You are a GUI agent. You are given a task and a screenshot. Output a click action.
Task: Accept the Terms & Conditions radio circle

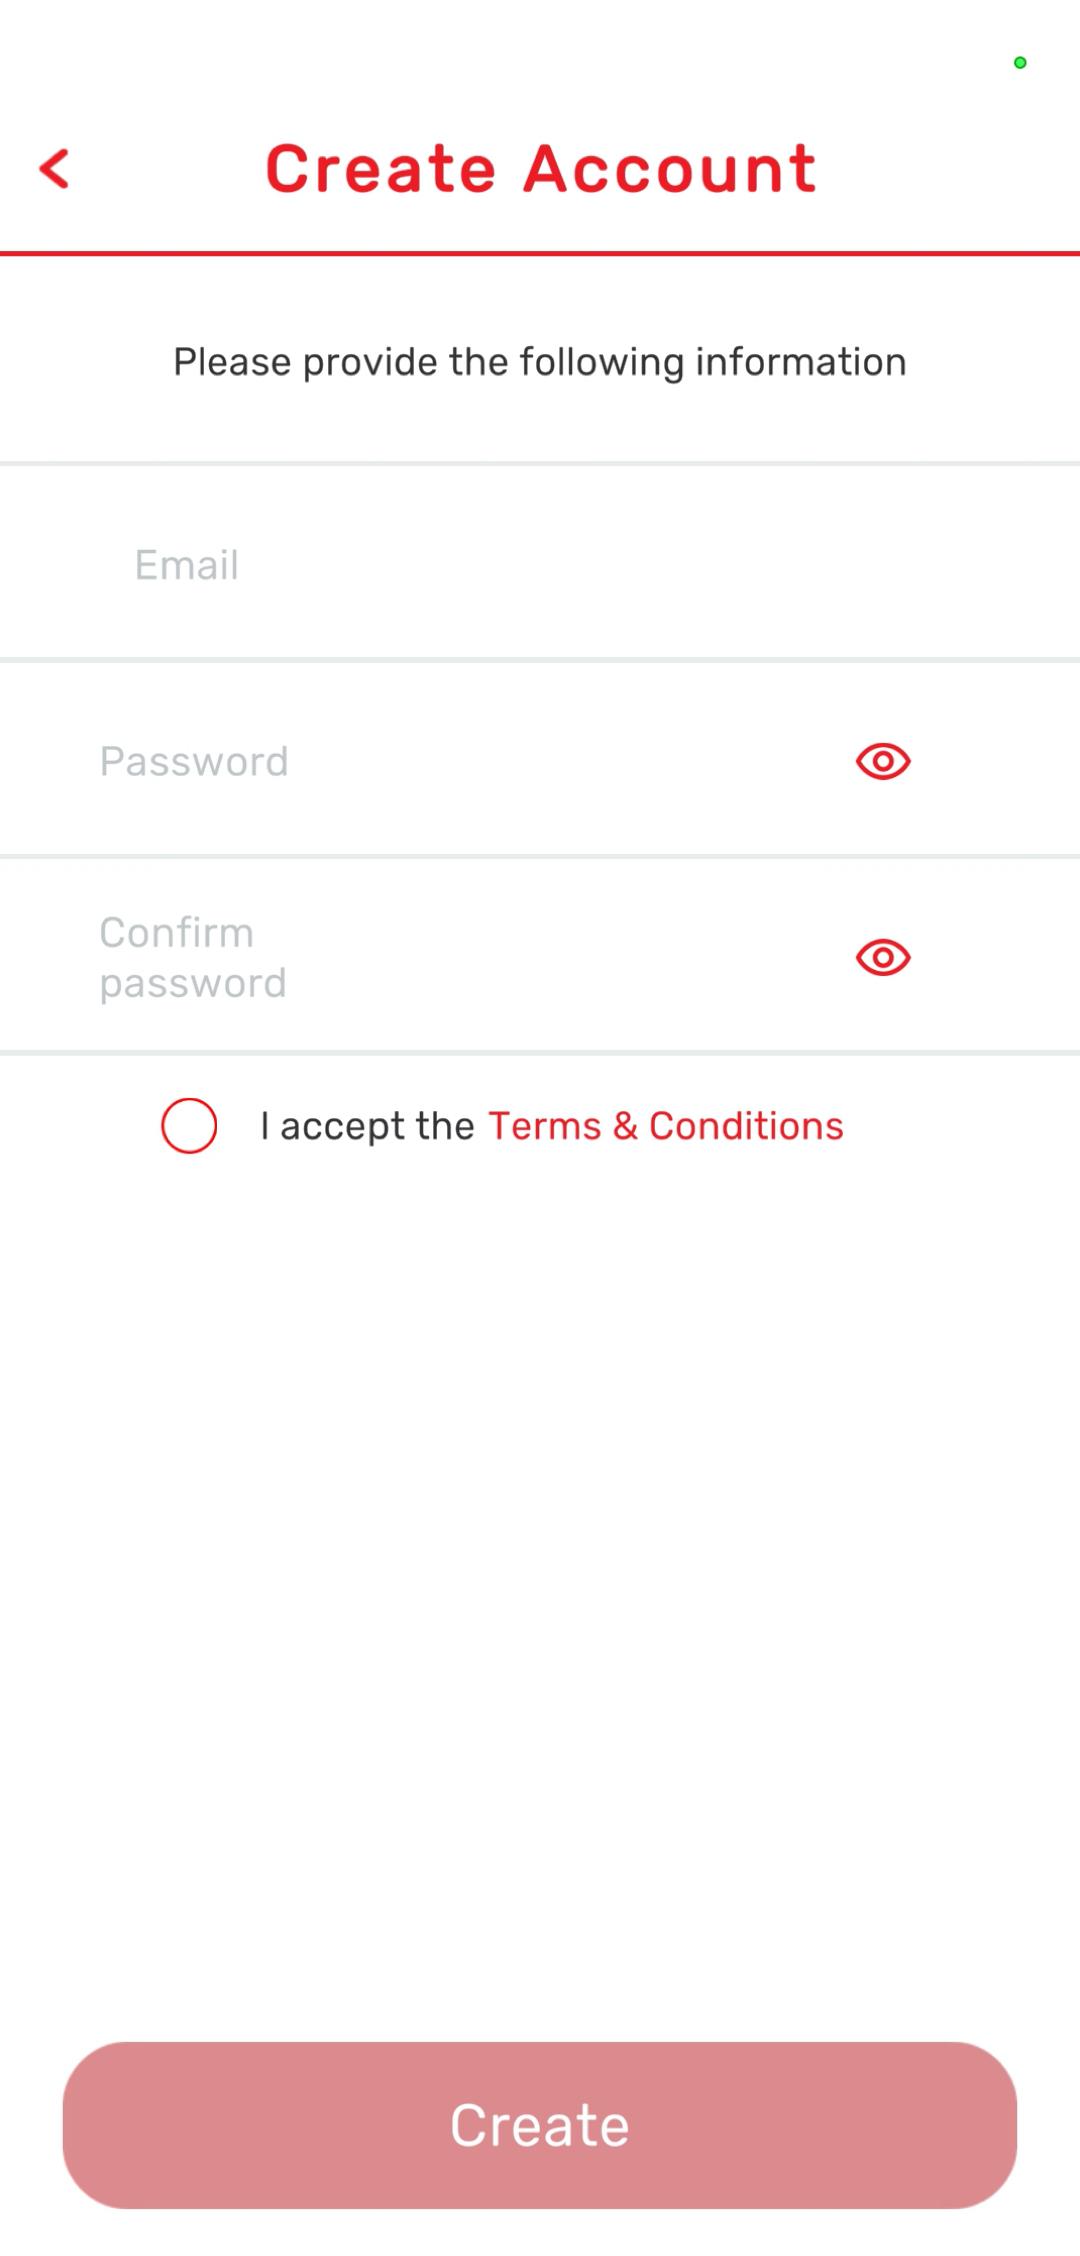tap(189, 1126)
